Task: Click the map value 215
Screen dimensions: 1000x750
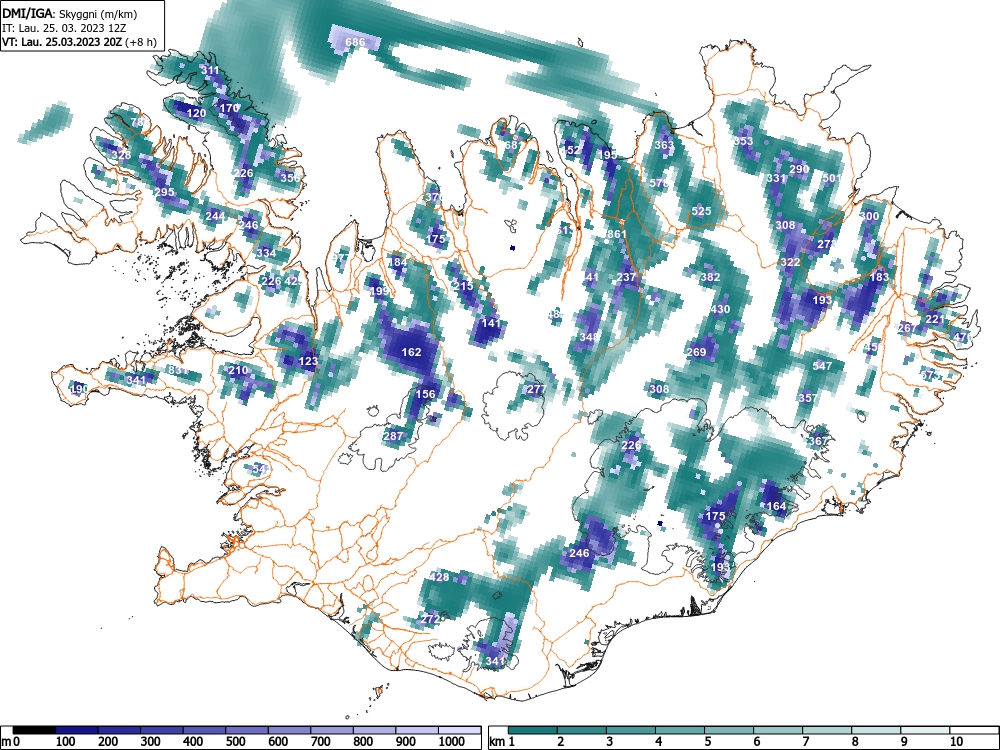Action: pyautogui.click(x=463, y=286)
